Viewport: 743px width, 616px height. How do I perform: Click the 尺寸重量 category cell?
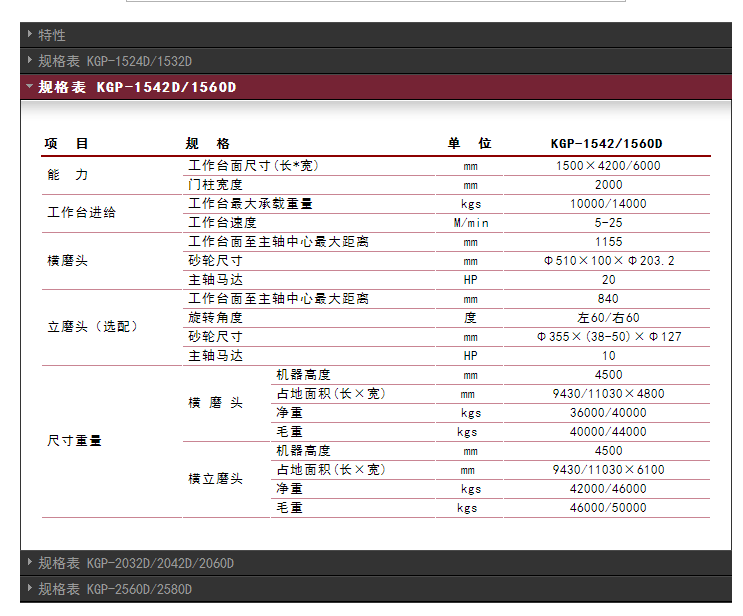point(74,441)
